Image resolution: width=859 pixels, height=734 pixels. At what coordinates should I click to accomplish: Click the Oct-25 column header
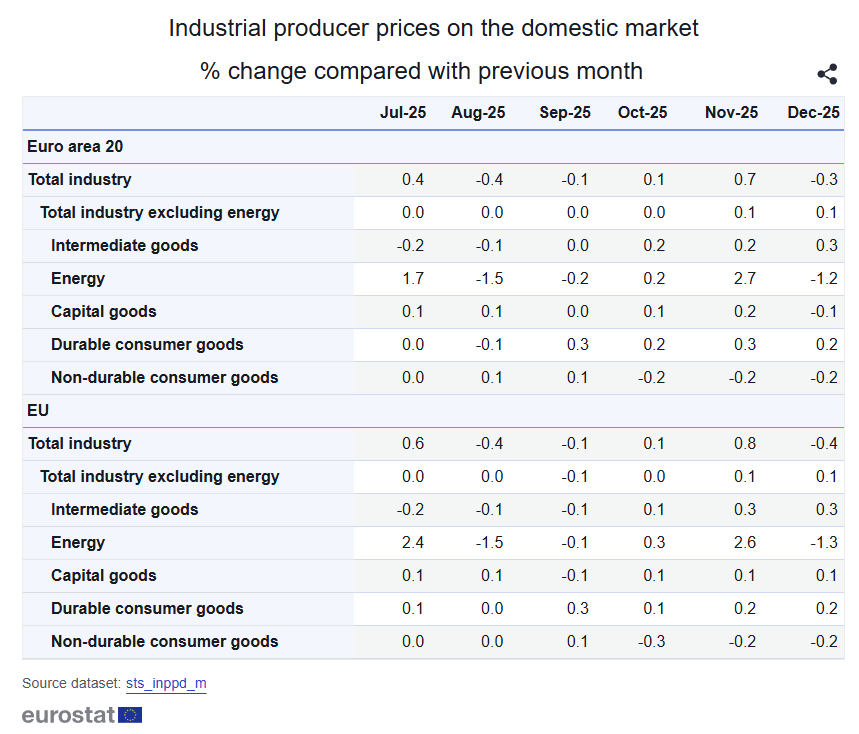click(642, 113)
